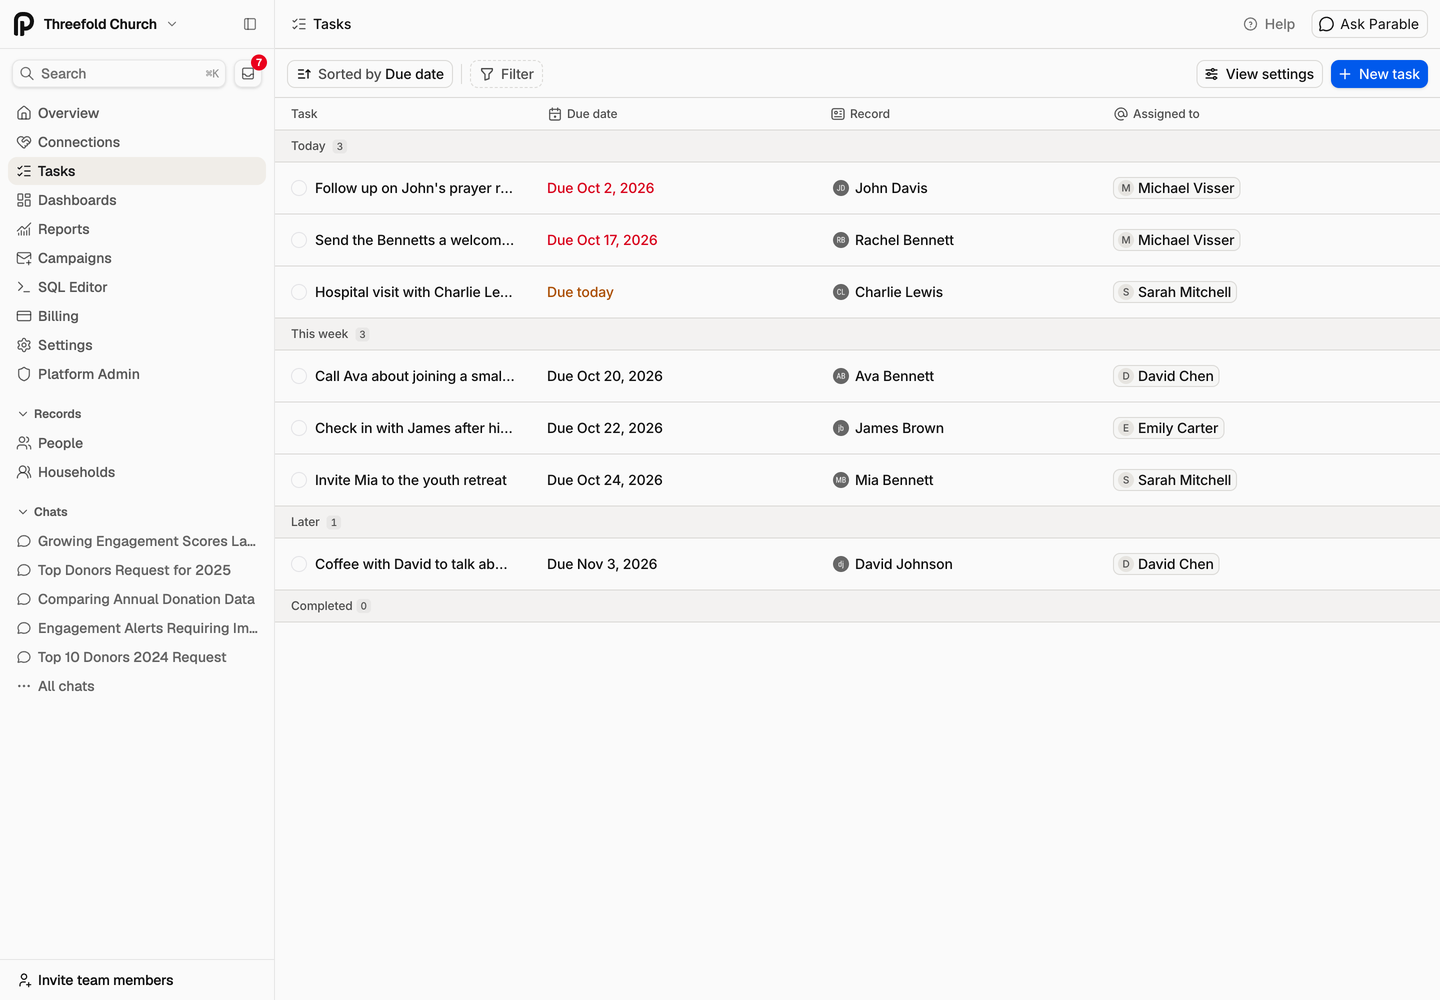Open Overview in the sidebar

[137, 113]
